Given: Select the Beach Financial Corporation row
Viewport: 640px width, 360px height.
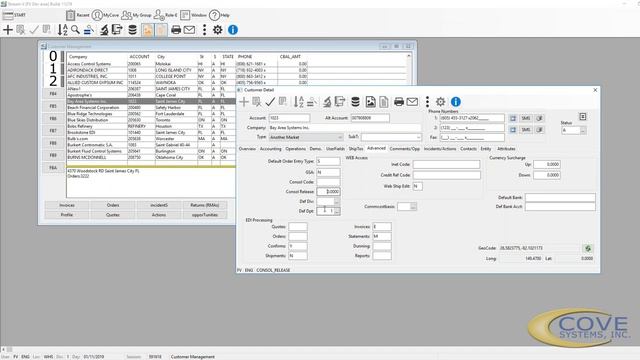Looking at the screenshot, I should pyautogui.click(x=151, y=108).
